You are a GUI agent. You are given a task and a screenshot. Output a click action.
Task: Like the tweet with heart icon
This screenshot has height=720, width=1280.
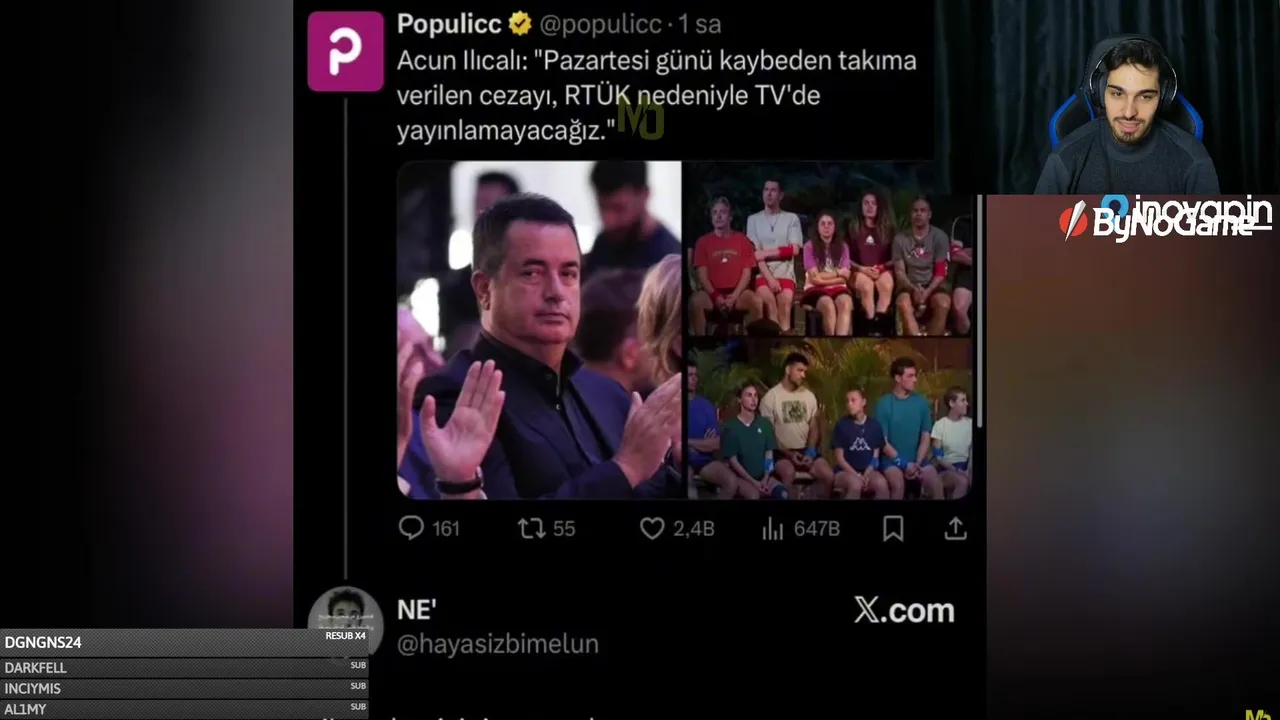point(652,528)
